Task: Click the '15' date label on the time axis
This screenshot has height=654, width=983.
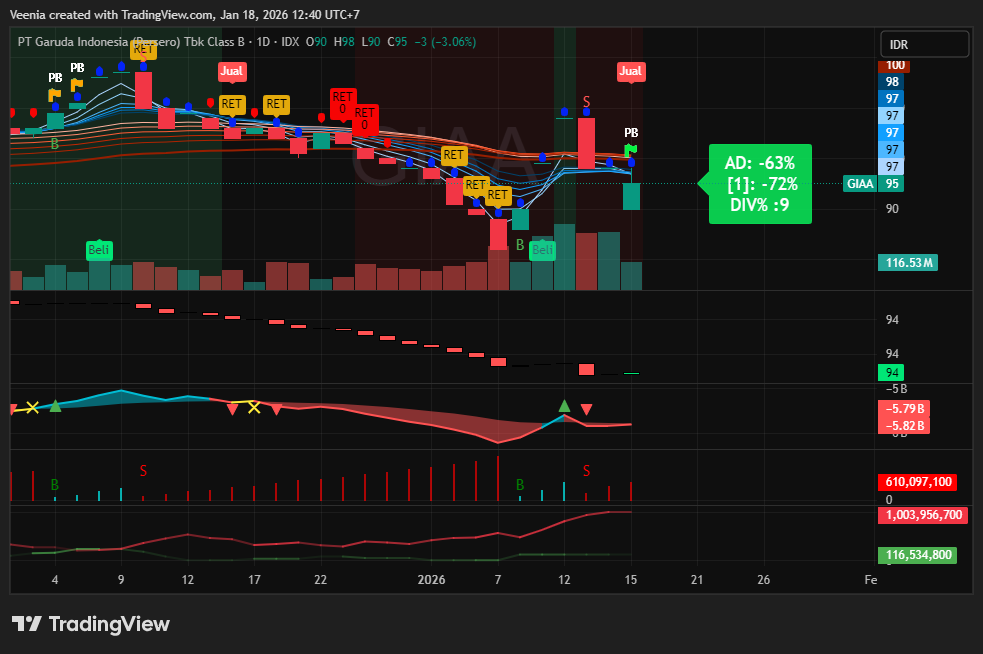Action: (x=631, y=579)
